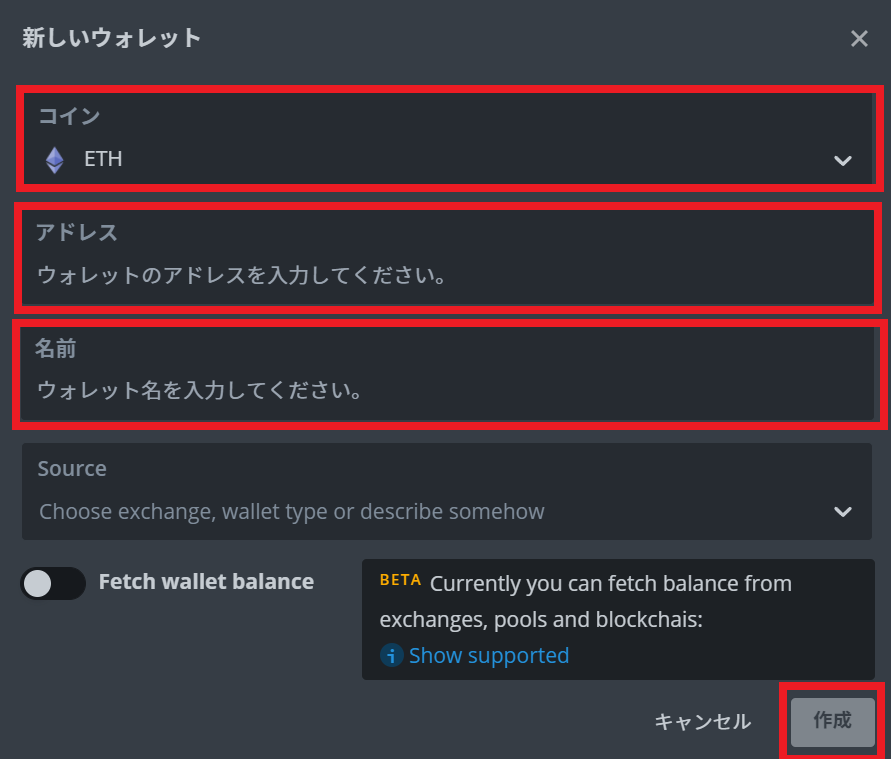Screen dimensions: 891x759
Task: Click the Fetch wallet balance label
Action: click(x=206, y=582)
